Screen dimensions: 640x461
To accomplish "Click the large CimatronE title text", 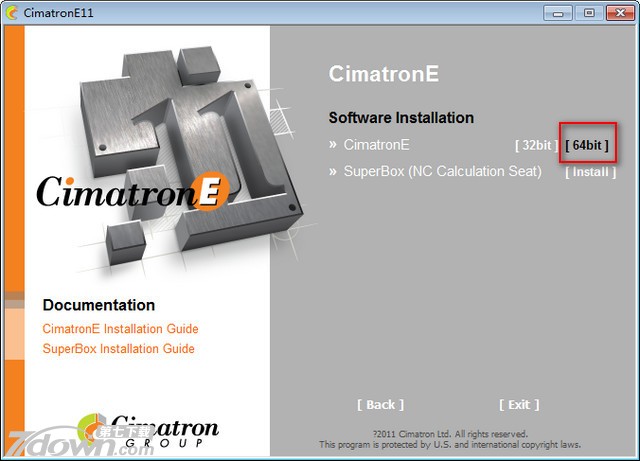I will [x=384, y=74].
